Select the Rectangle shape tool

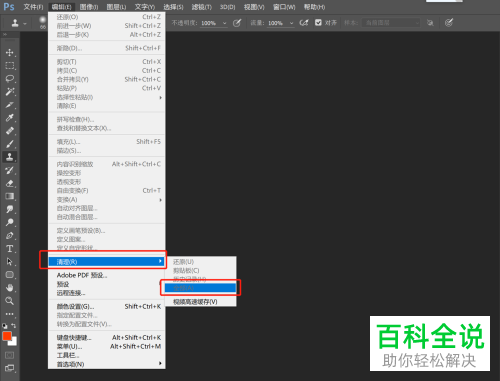coord(10,275)
